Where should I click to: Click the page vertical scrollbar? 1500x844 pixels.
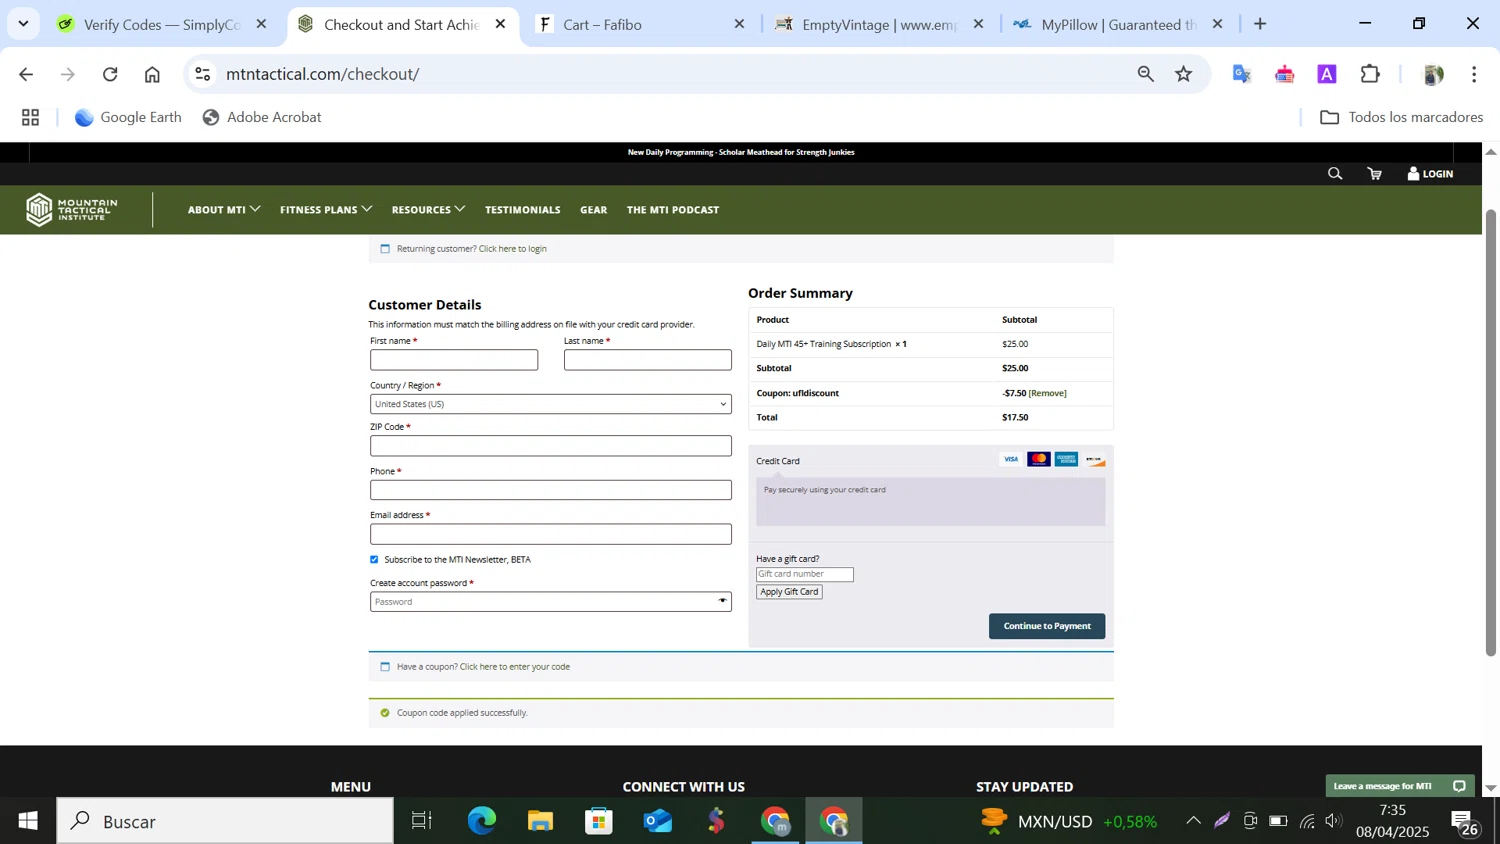[1490, 430]
